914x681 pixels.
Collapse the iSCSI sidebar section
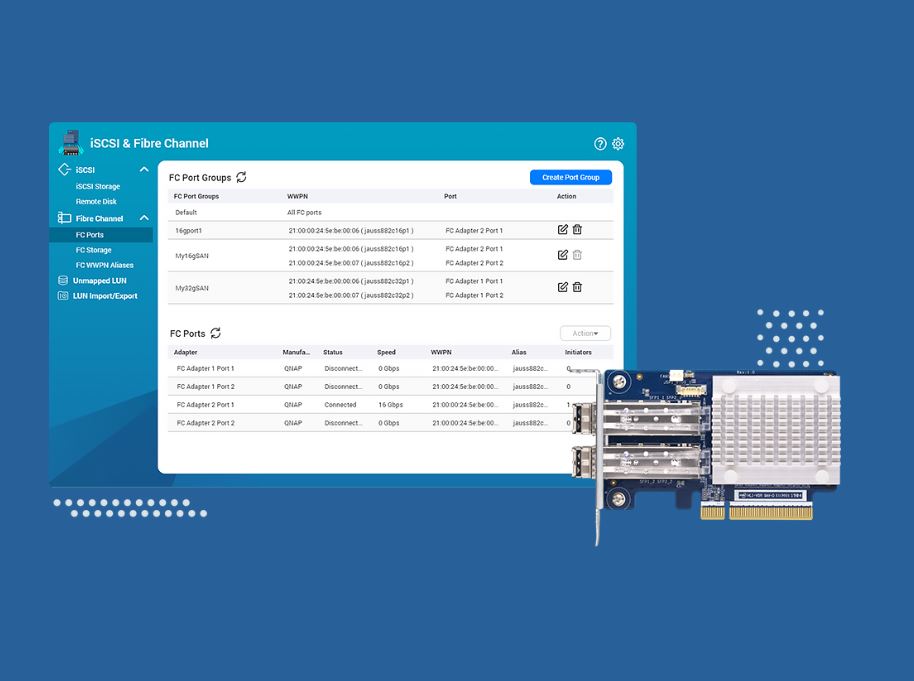(144, 170)
